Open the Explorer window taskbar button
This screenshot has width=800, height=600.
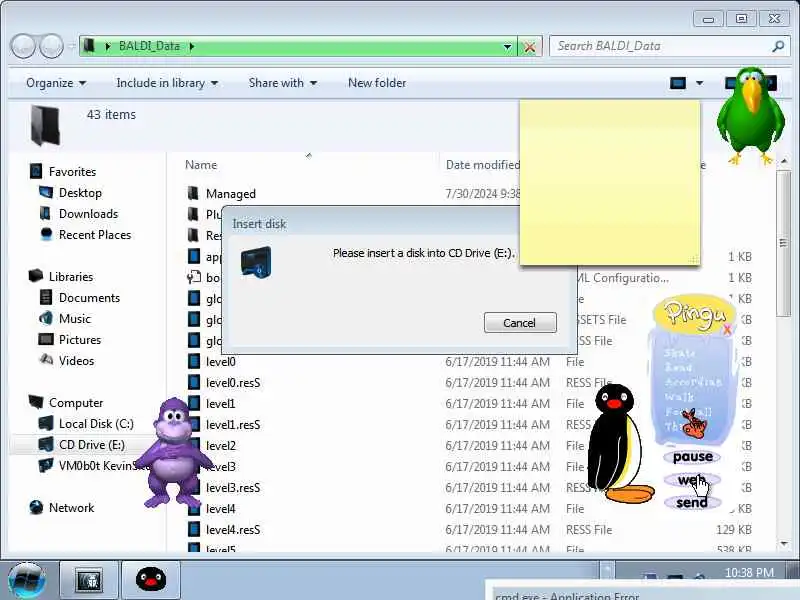click(89, 580)
